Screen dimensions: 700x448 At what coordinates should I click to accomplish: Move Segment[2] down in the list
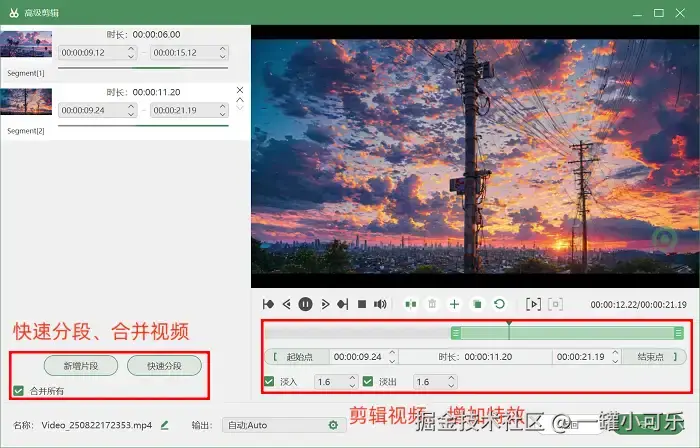point(240,108)
